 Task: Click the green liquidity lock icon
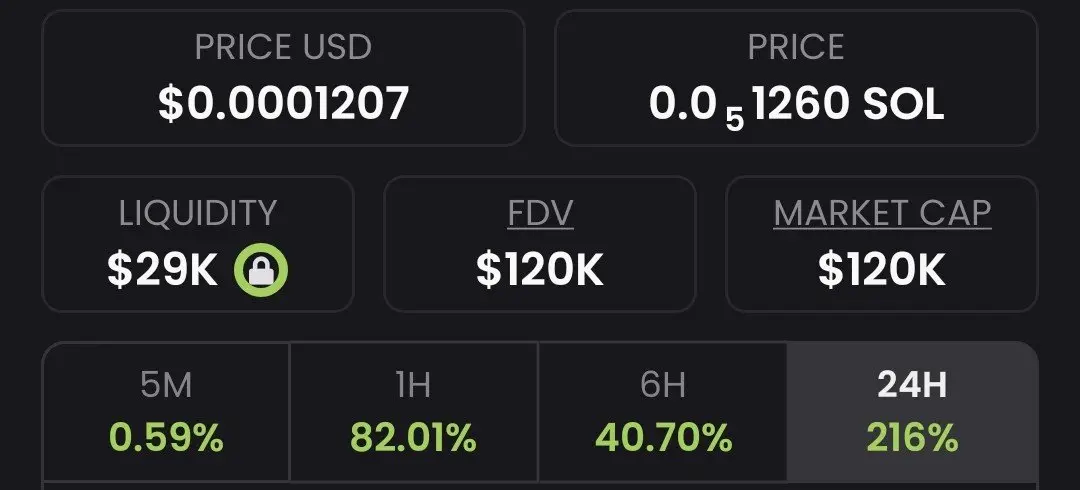[x=261, y=270]
